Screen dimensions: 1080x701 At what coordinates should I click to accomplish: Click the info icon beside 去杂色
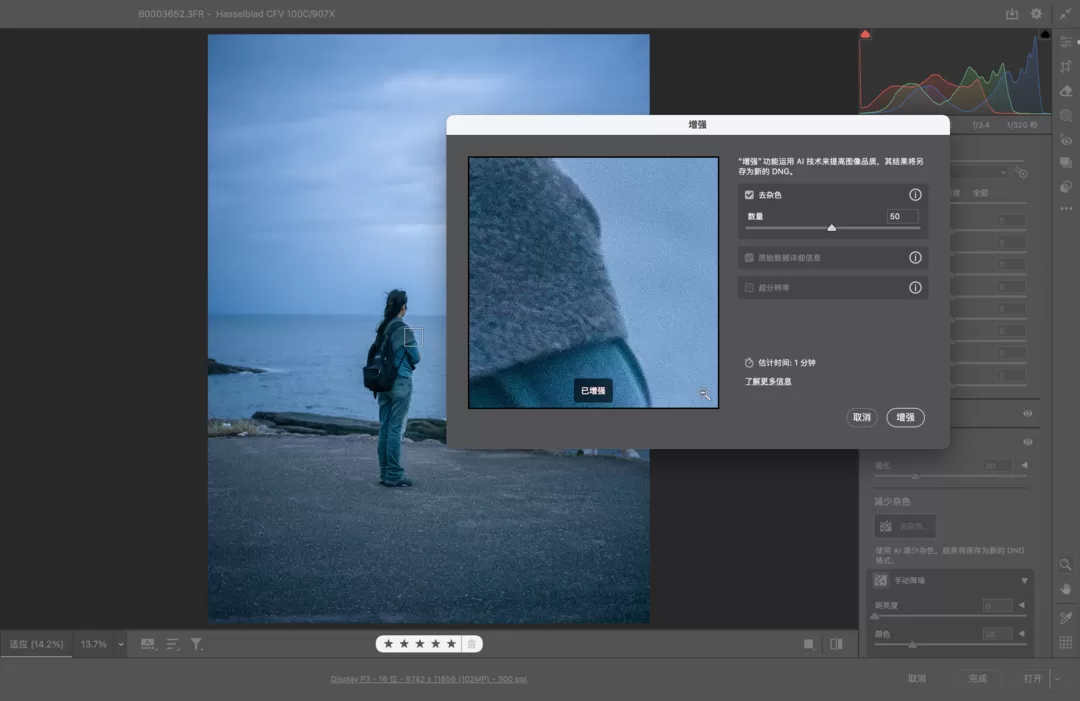914,195
